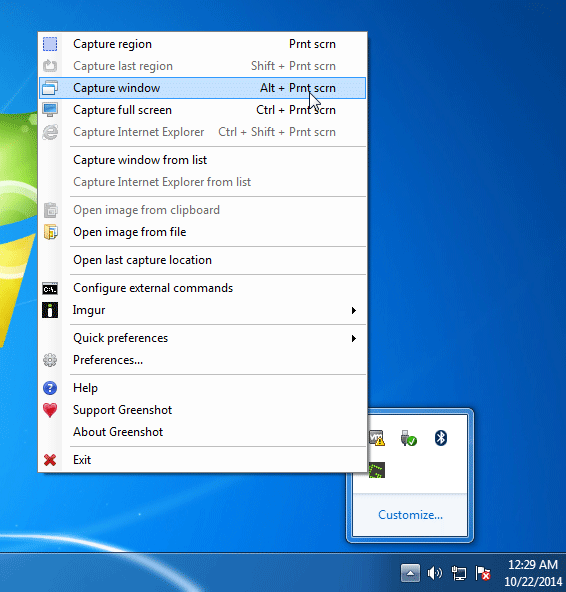
Task: Expand the Quick preferences submenu arrow
Action: (x=354, y=338)
